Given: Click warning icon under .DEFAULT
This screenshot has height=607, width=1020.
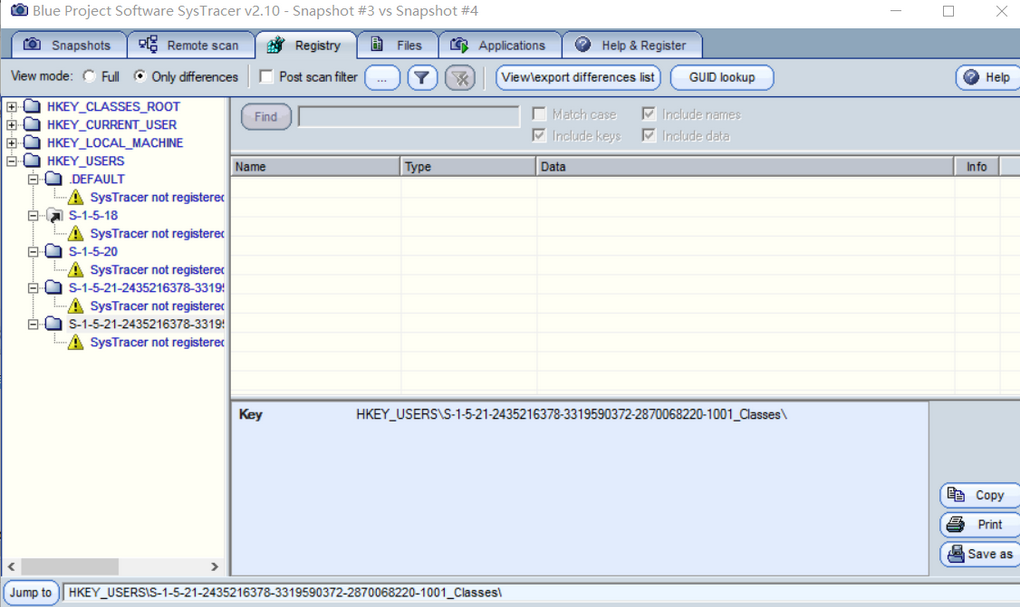Looking at the screenshot, I should tap(76, 197).
